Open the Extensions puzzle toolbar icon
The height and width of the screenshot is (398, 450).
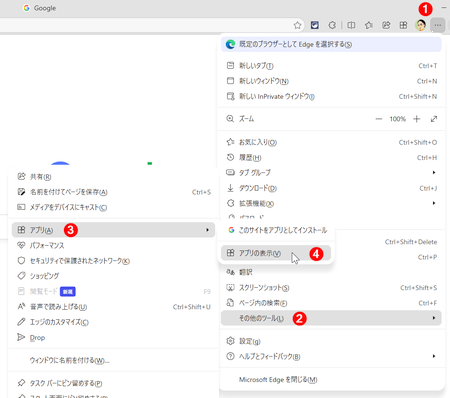pos(332,25)
